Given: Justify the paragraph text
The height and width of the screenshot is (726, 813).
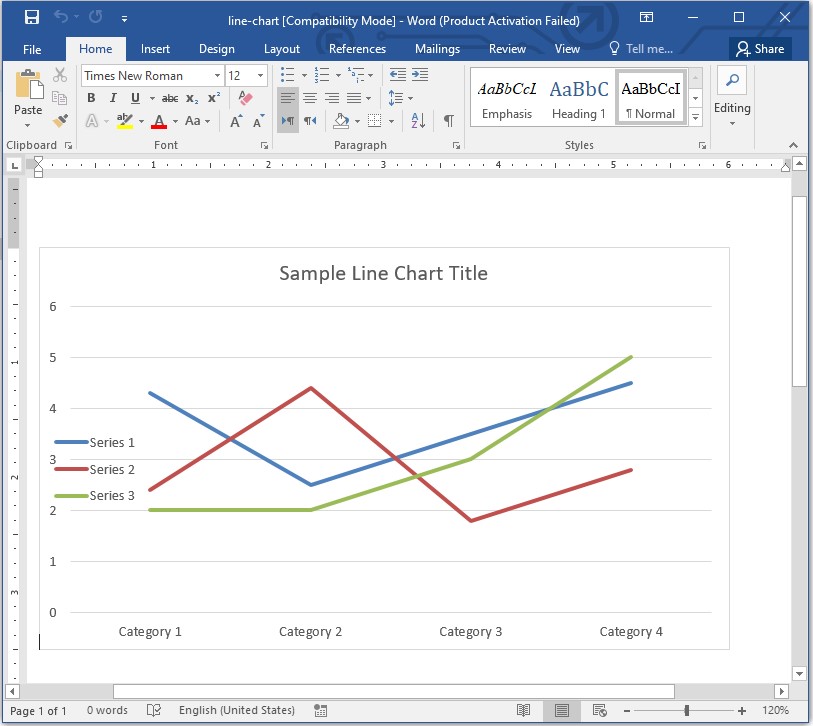Looking at the screenshot, I should [x=356, y=98].
